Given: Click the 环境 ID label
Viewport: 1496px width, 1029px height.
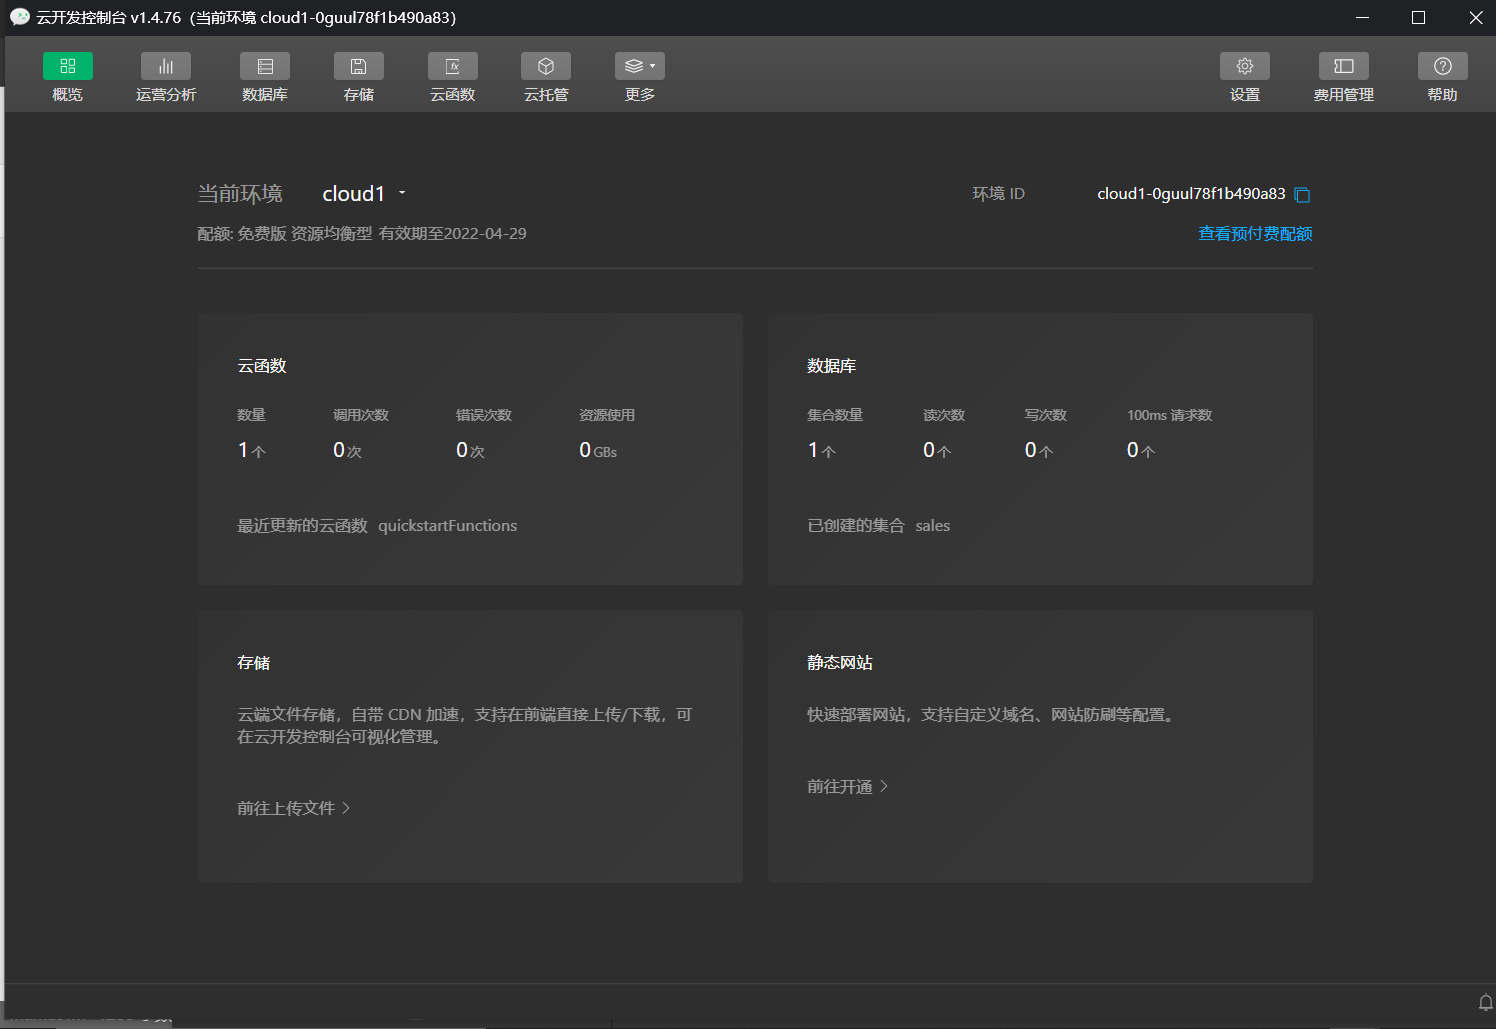Looking at the screenshot, I should [999, 194].
